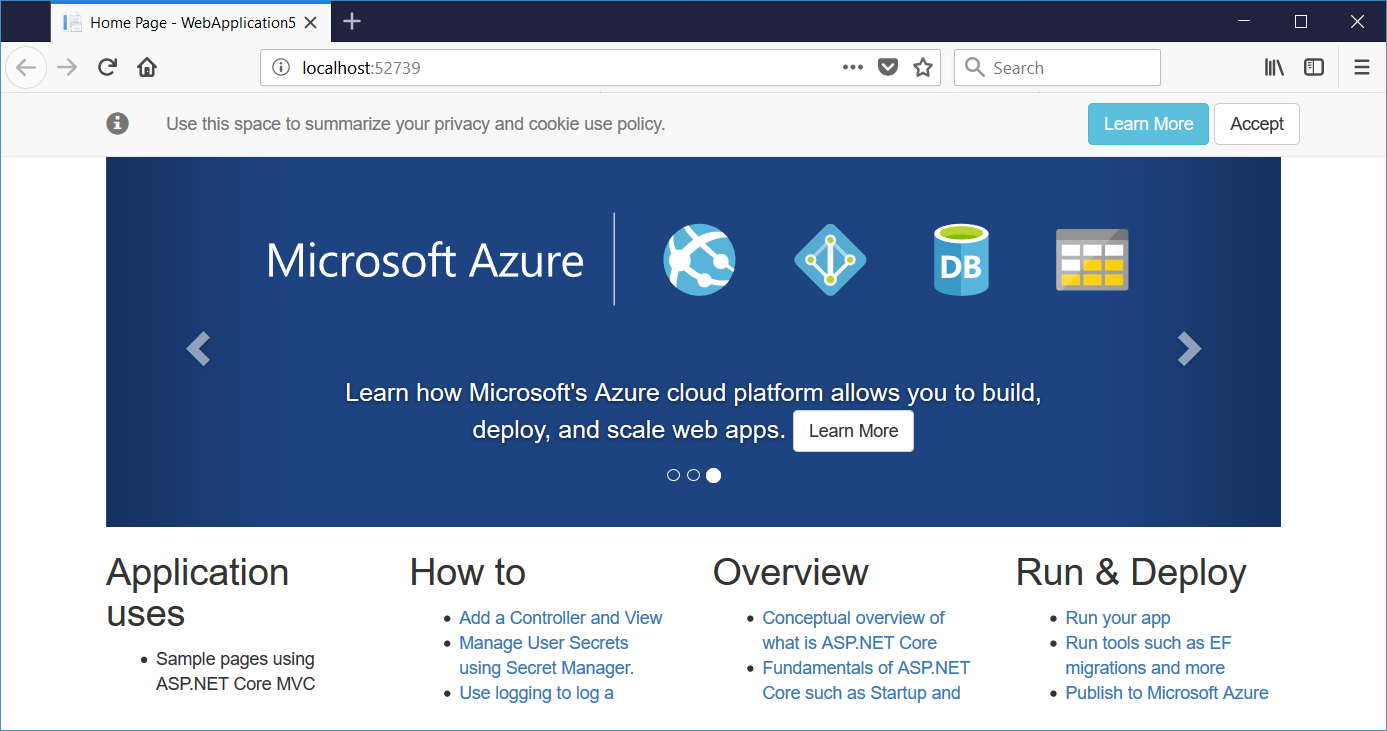1387x731 pixels.
Task: Select the third carousel indicator dot
Action: pyautogui.click(x=713, y=475)
